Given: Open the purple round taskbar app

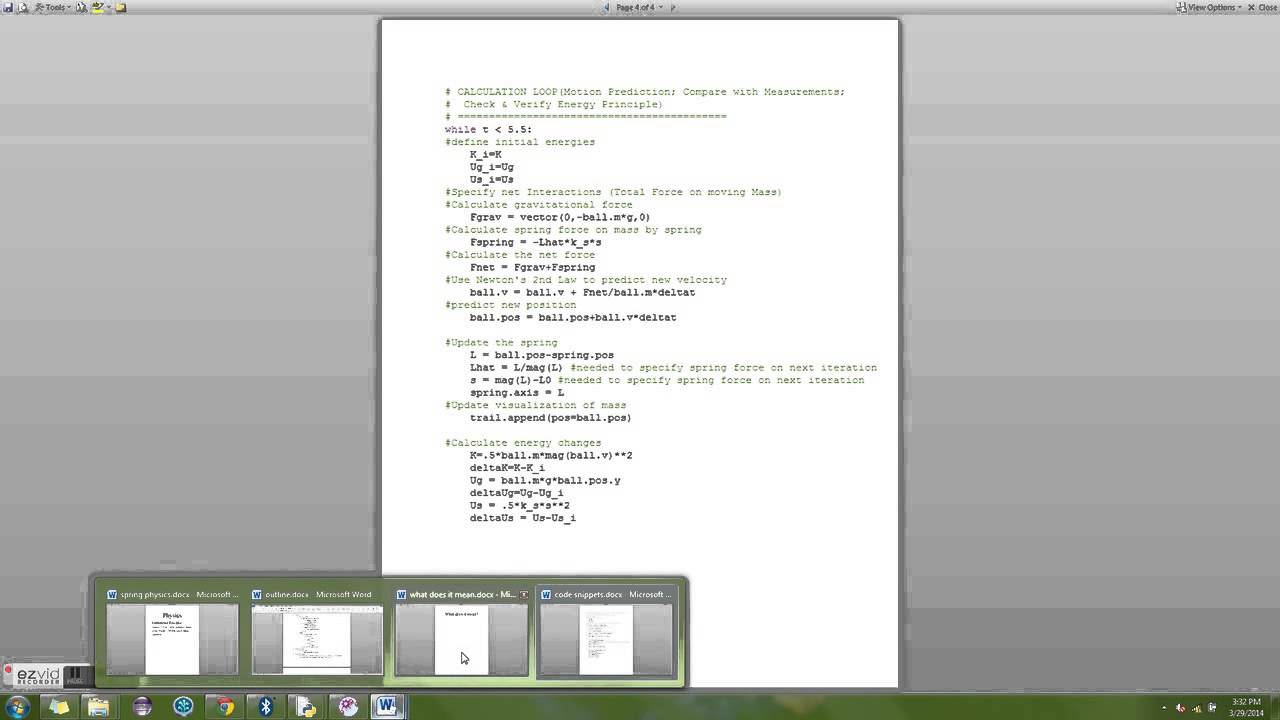Looking at the screenshot, I should pos(141,707).
